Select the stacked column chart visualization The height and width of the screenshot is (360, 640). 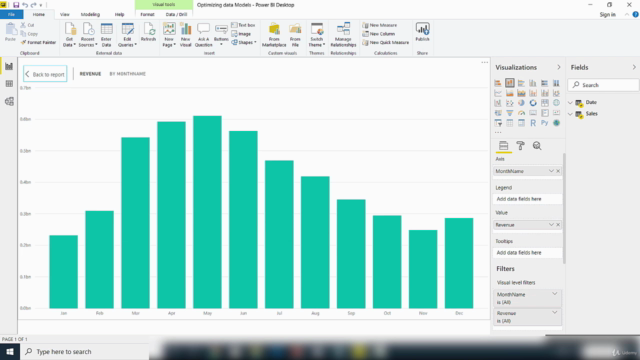click(510, 83)
